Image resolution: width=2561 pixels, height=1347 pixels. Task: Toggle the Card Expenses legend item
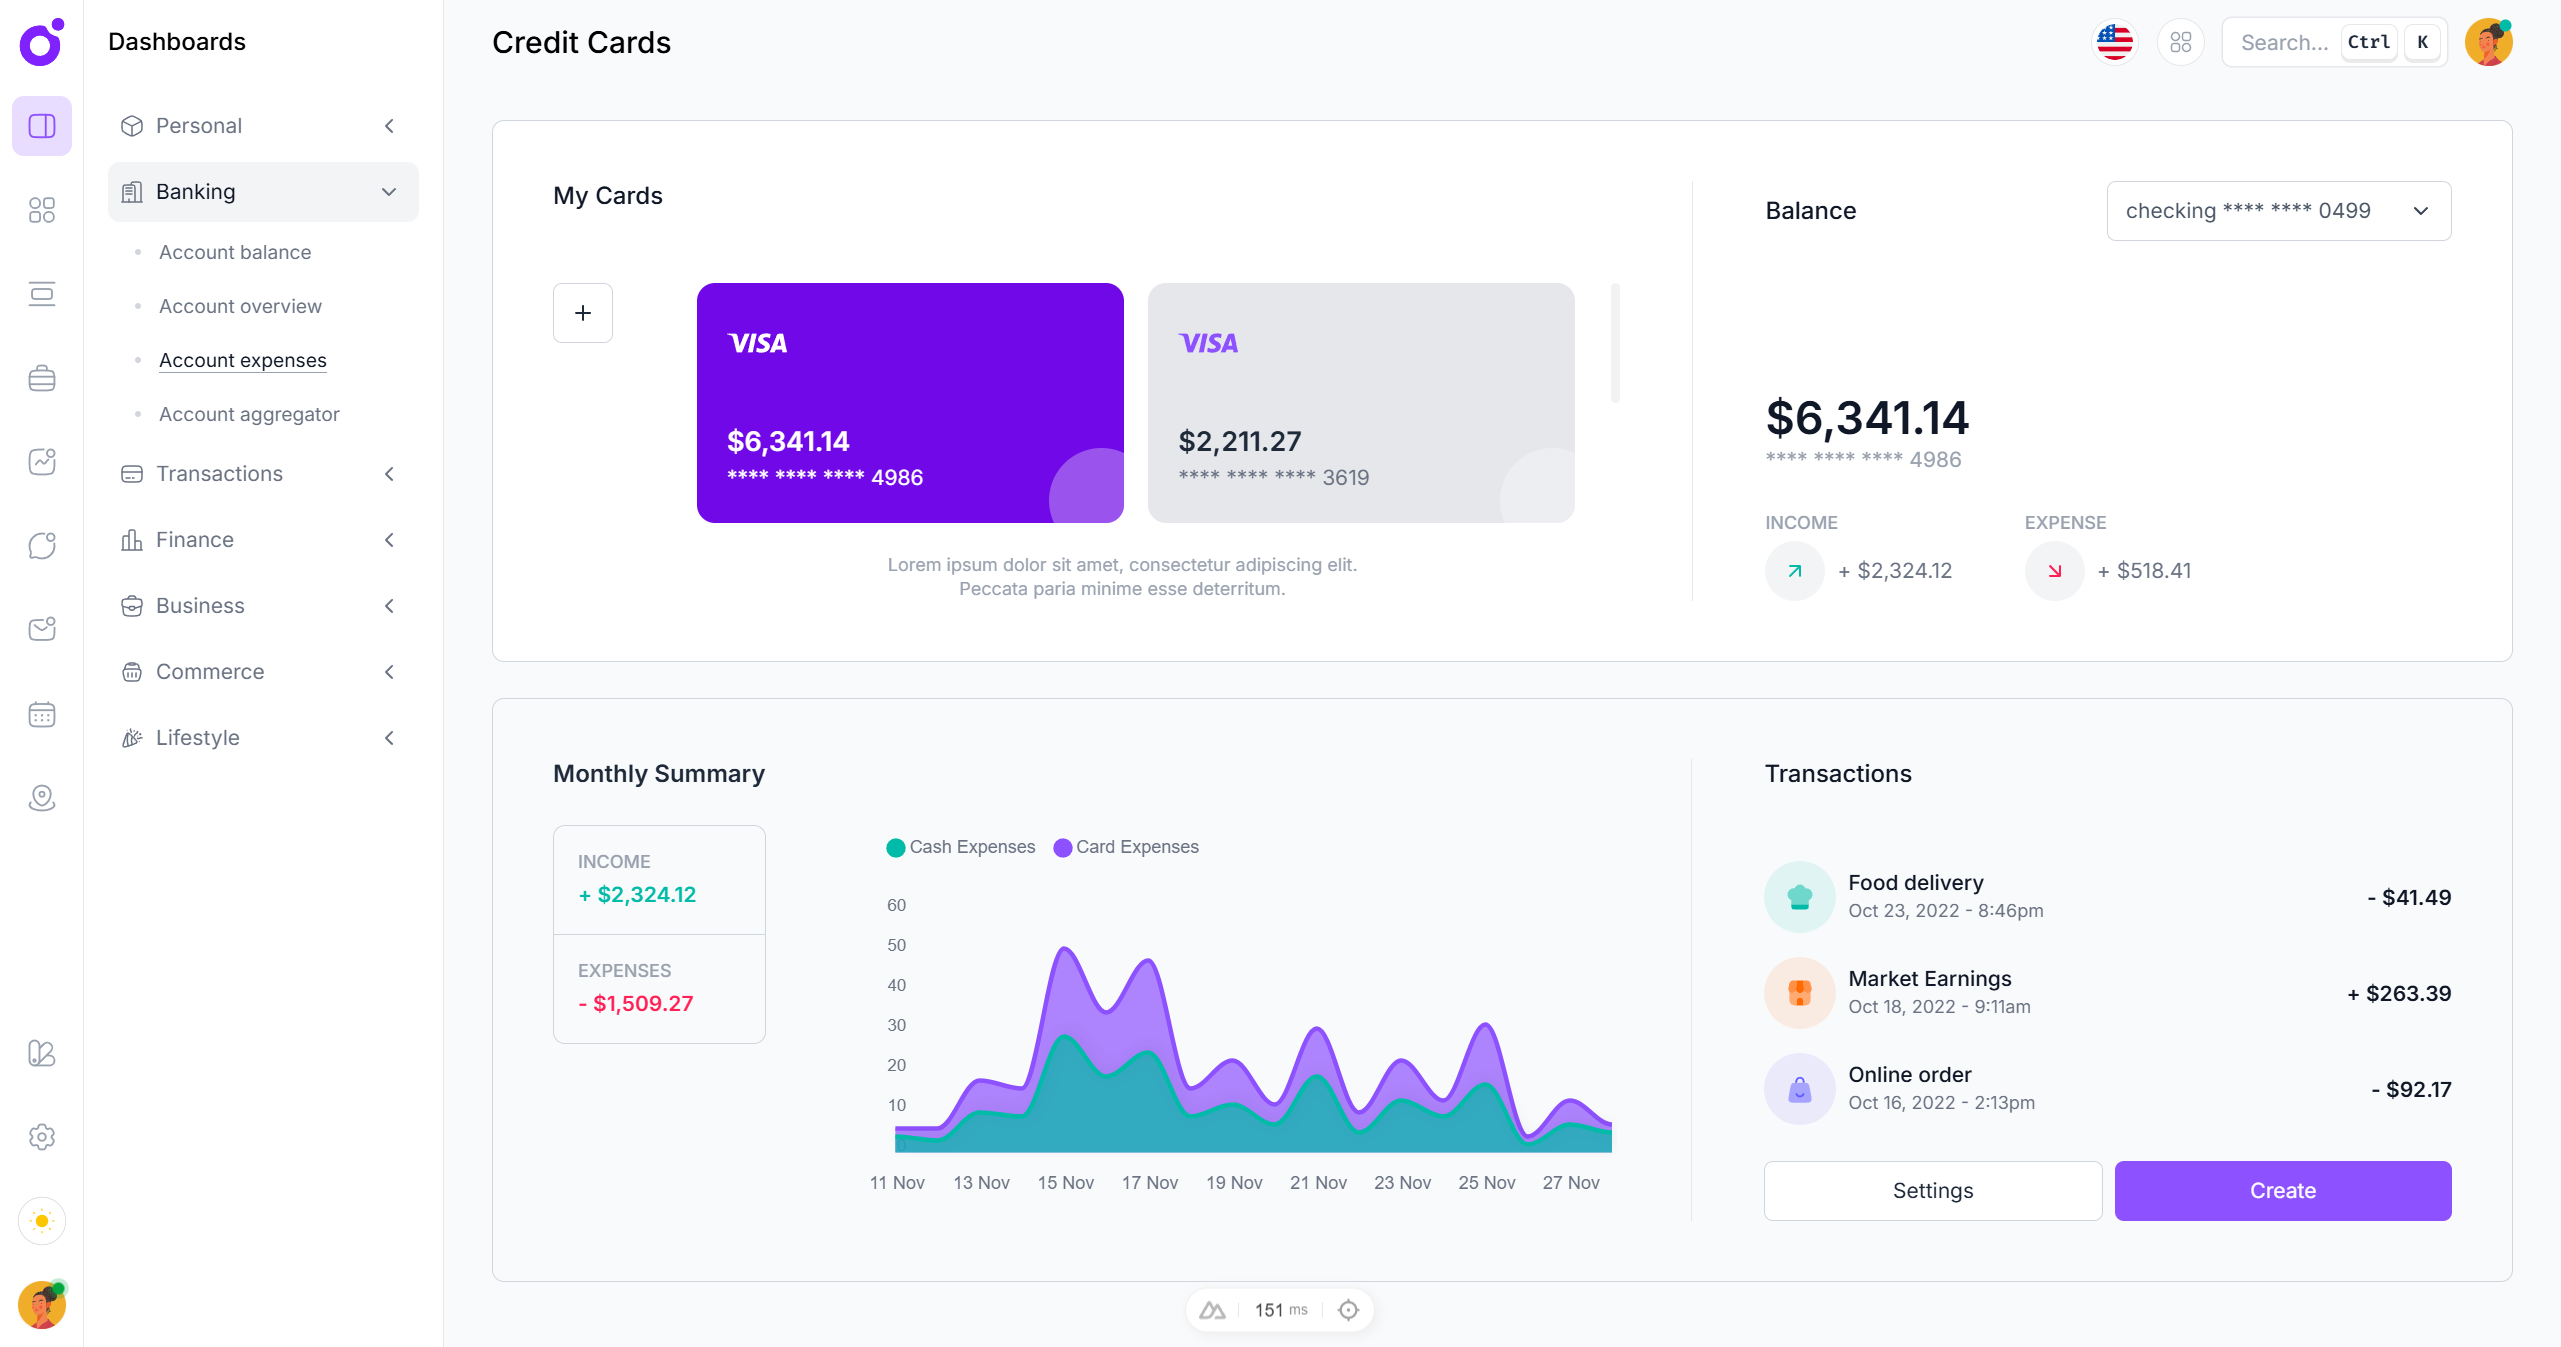[x=1125, y=847]
